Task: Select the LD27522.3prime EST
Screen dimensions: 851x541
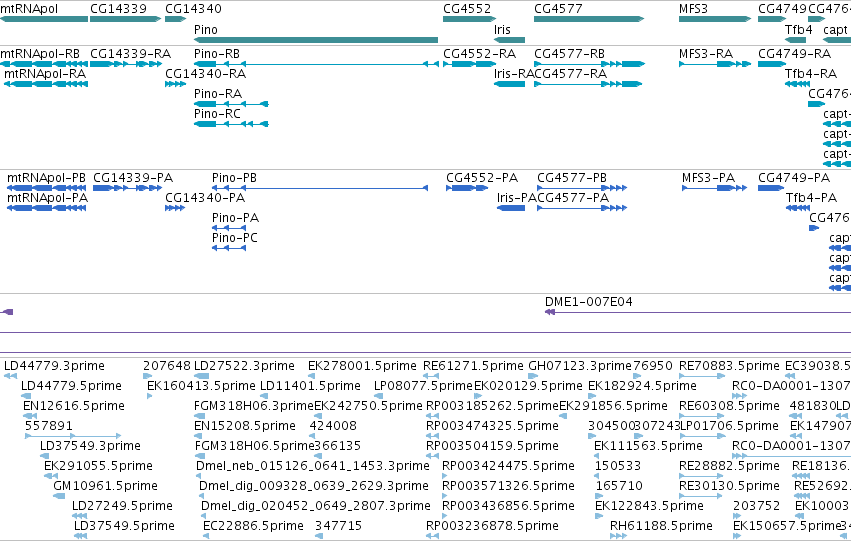Action: click(201, 375)
